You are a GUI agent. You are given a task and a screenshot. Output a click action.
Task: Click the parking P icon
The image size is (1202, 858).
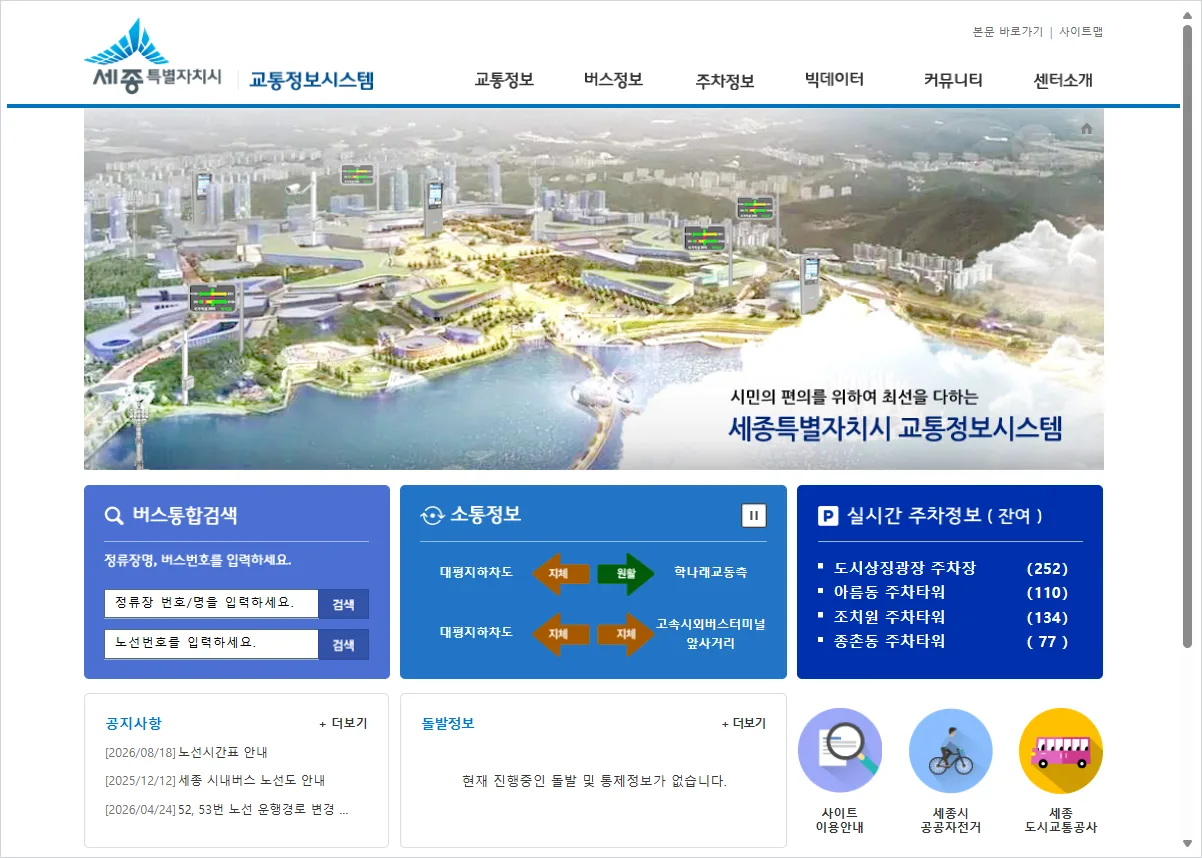click(828, 516)
